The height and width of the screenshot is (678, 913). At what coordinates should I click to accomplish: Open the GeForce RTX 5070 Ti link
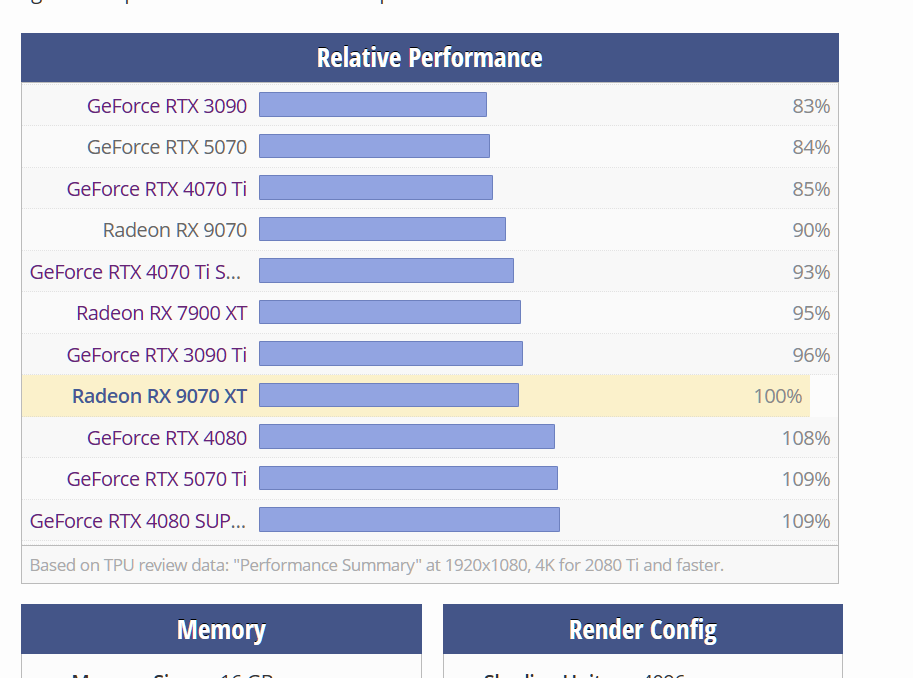click(x=157, y=479)
